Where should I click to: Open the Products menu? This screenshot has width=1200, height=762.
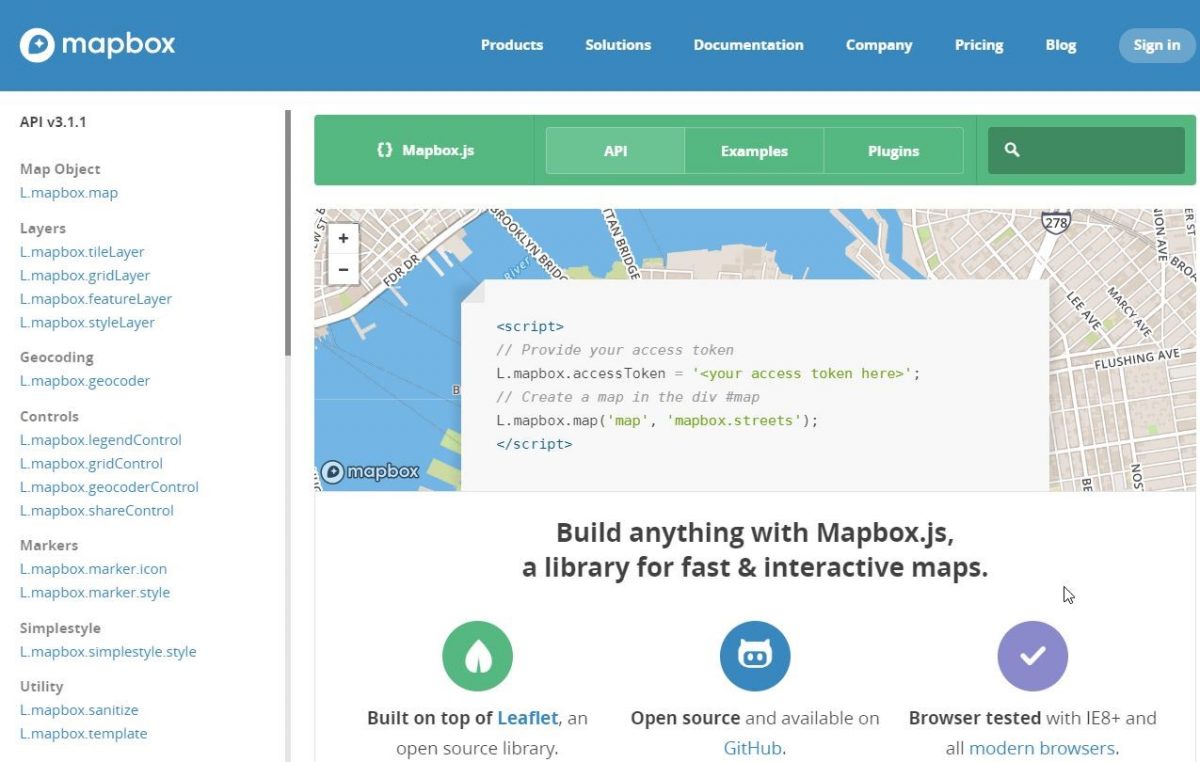[511, 45]
